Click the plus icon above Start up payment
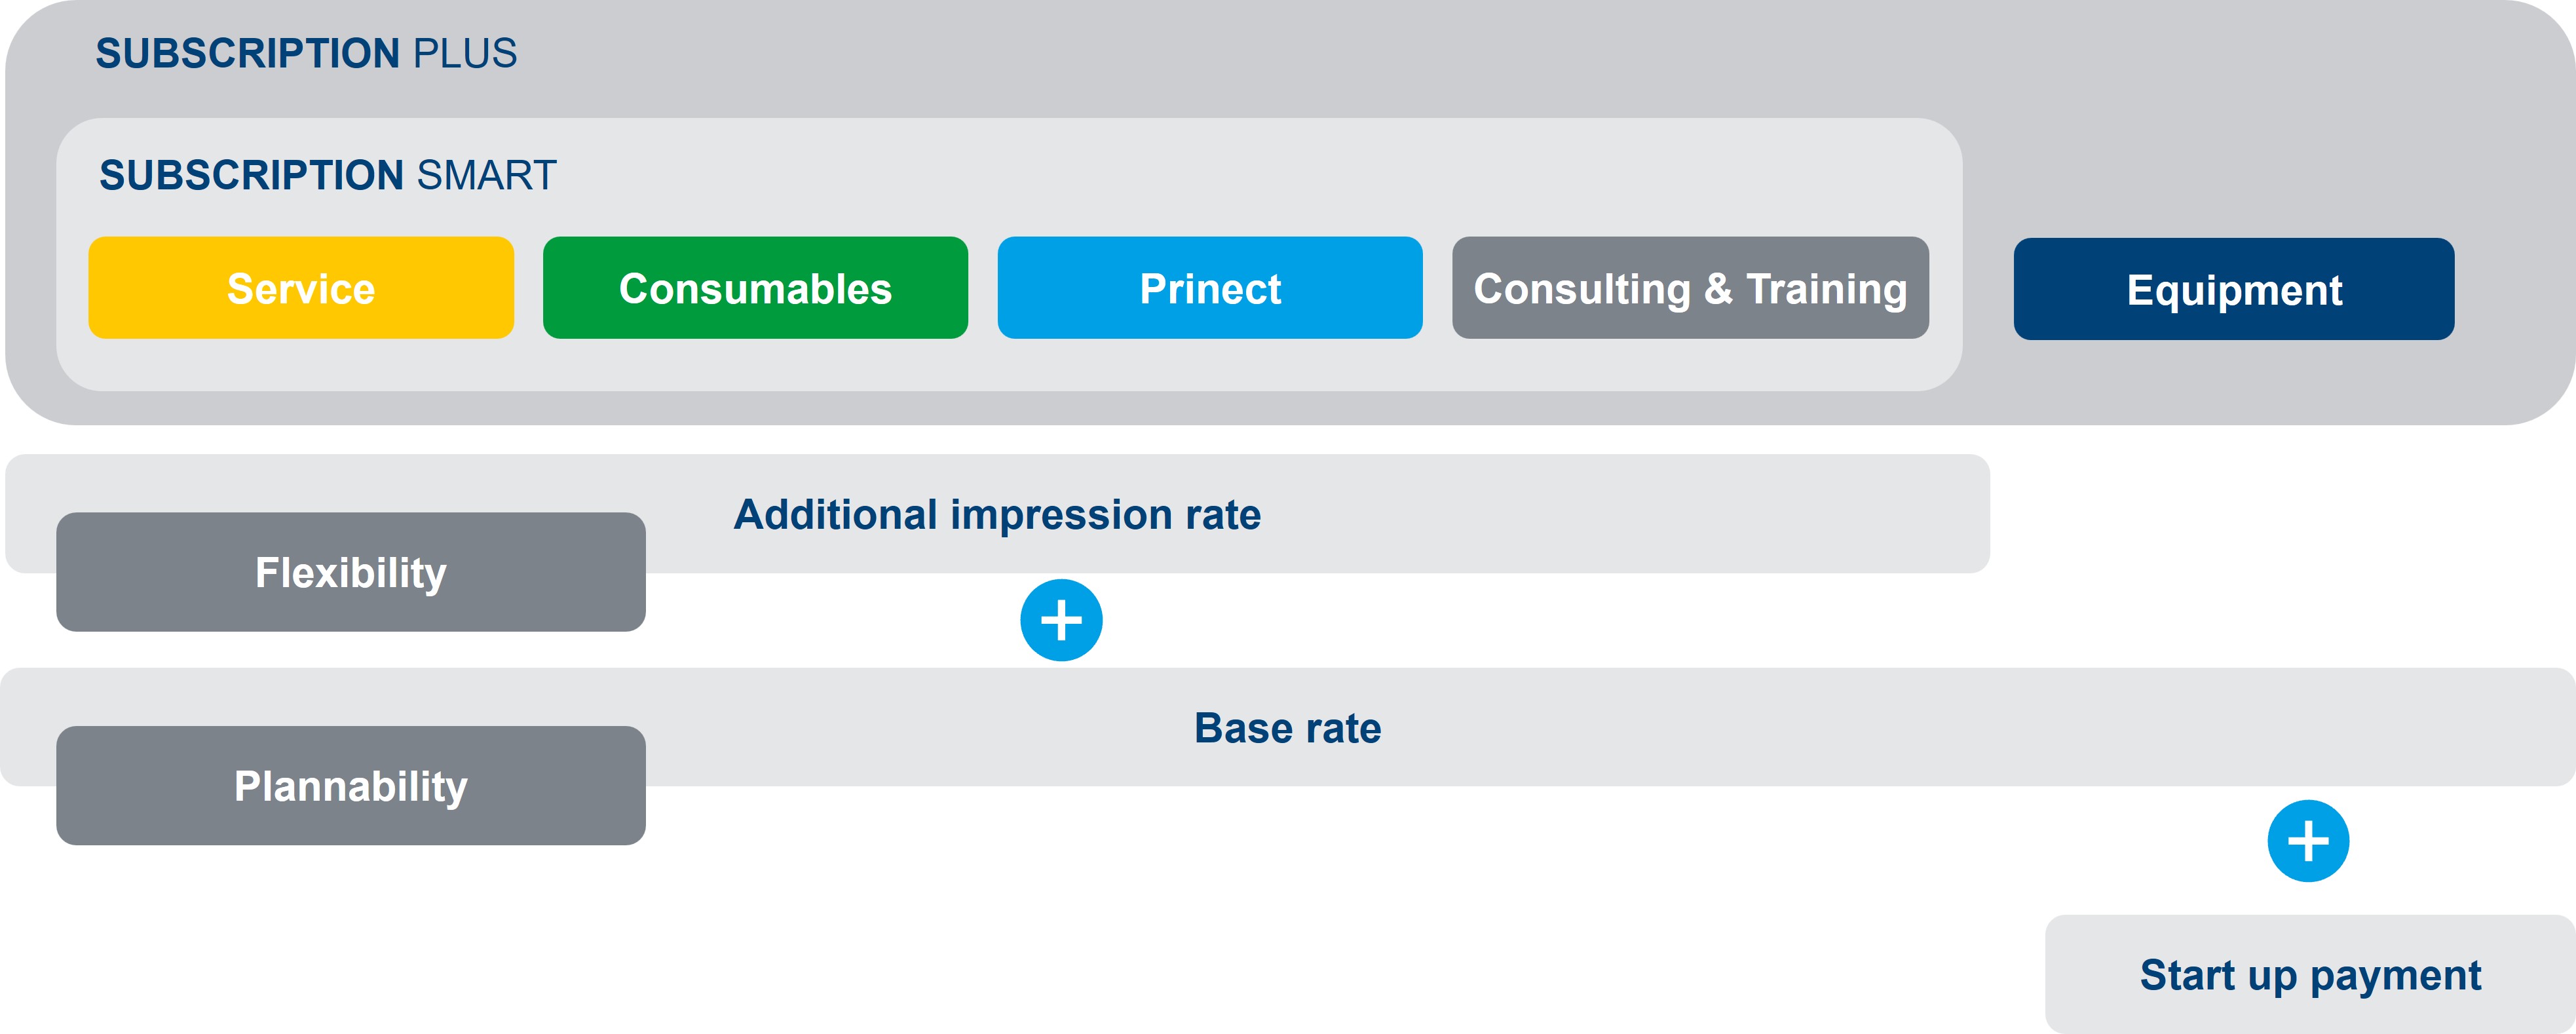 pyautogui.click(x=2308, y=841)
